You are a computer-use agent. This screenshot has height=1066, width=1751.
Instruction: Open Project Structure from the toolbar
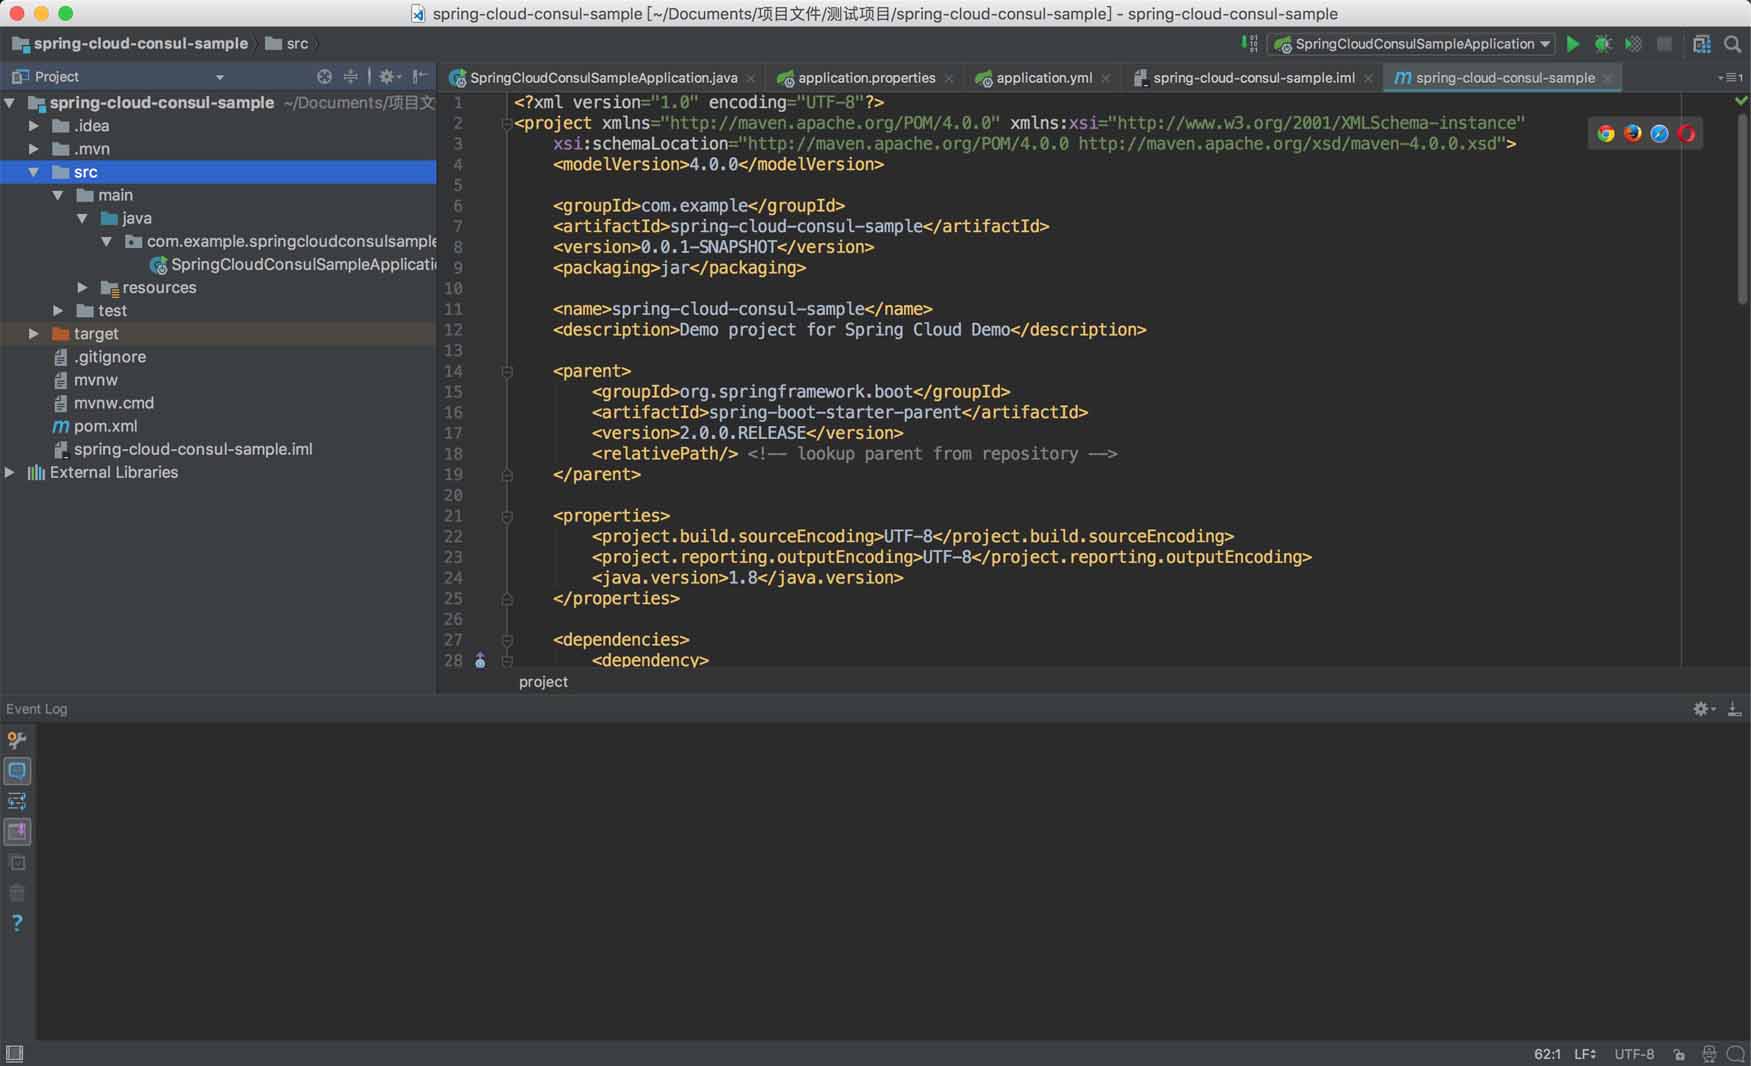[x=1702, y=44]
